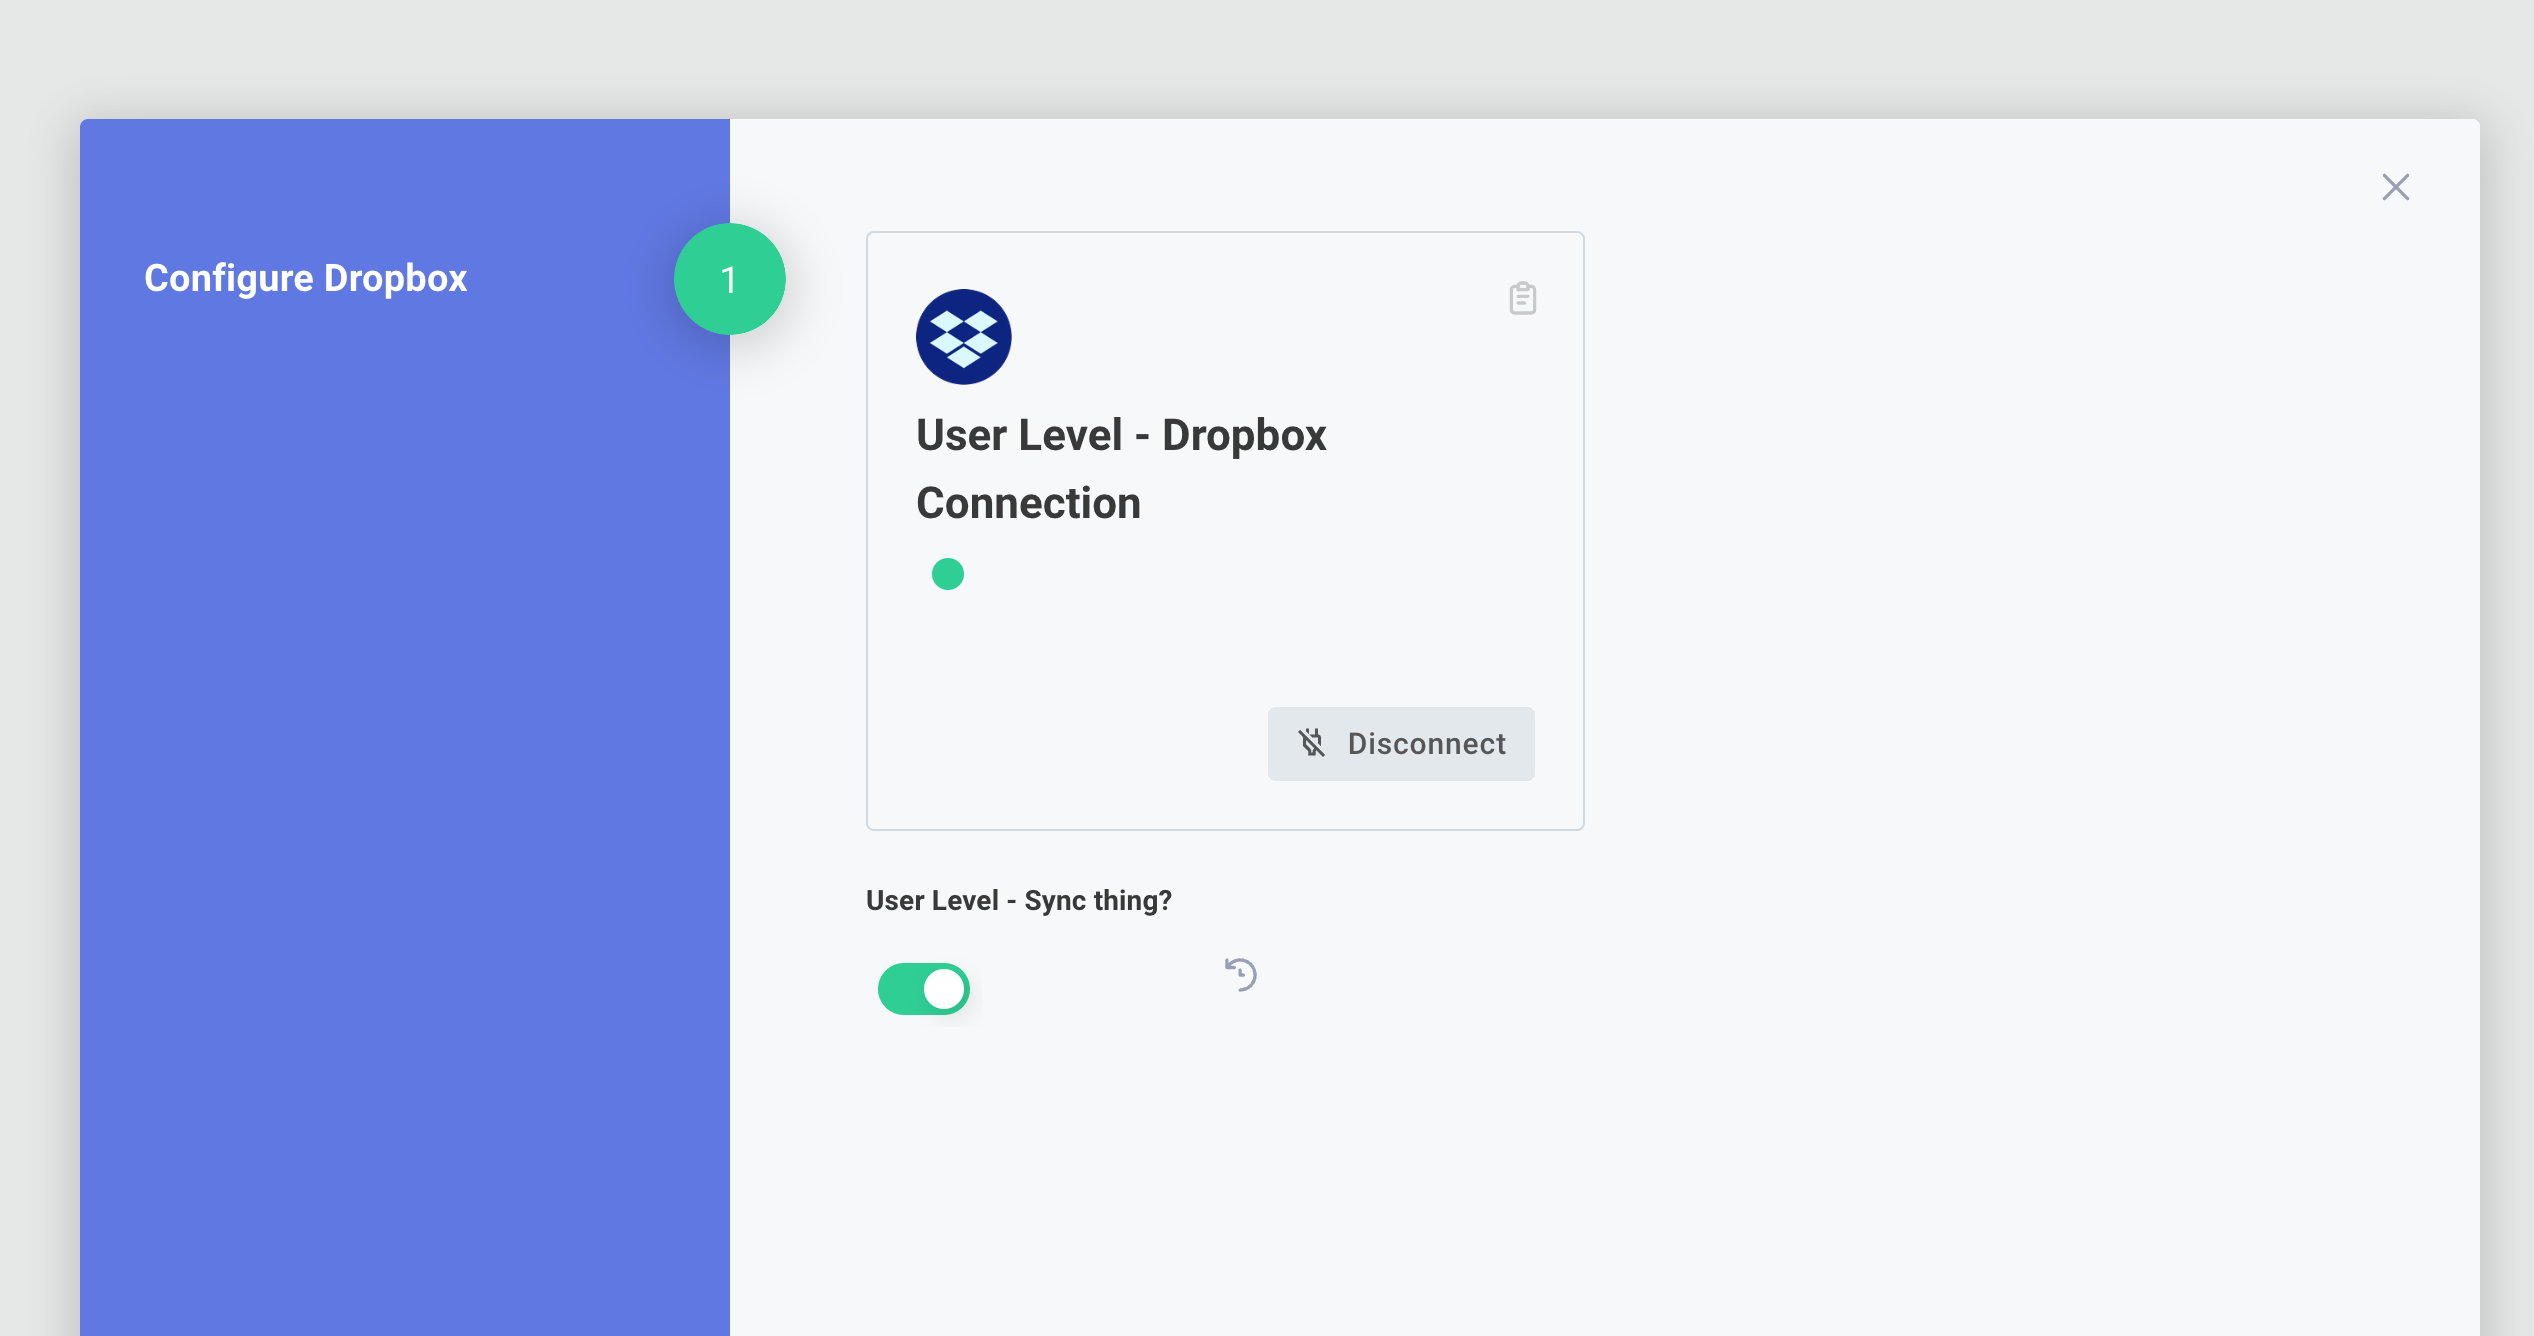Click the clipboard icon in the card corner
The height and width of the screenshot is (1336, 2534).
click(x=1522, y=299)
